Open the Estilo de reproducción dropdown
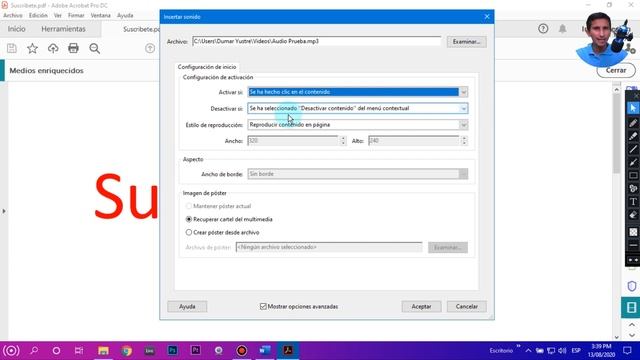Screen dimensions: 640x360 [358, 125]
